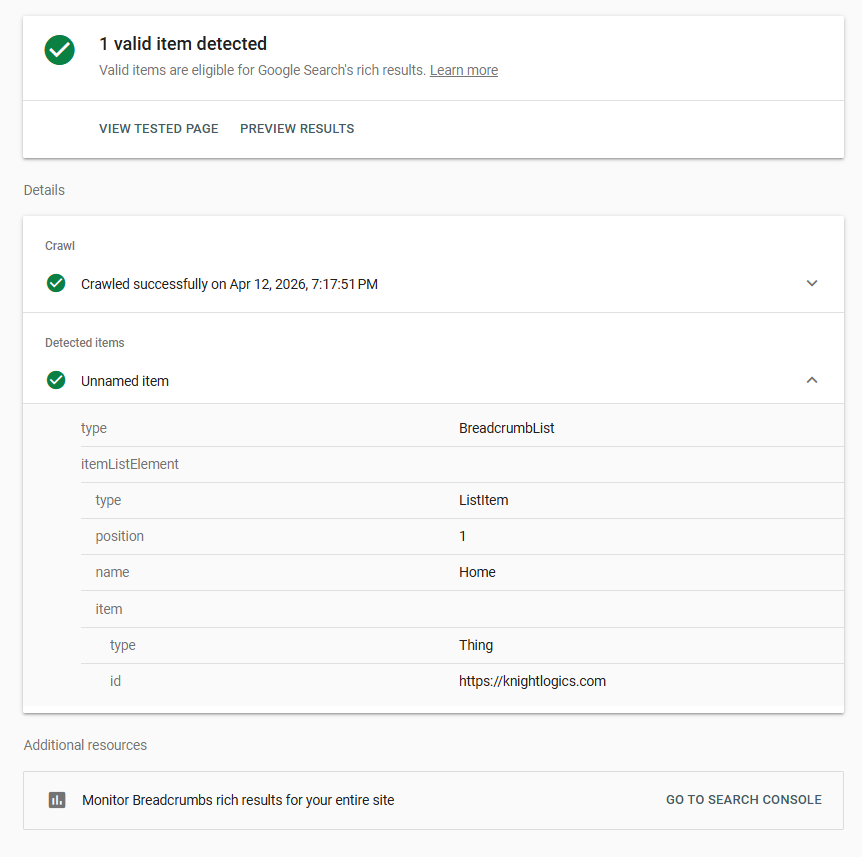
Task: Click GO TO SEARCH CONSOLE
Action: (x=743, y=799)
